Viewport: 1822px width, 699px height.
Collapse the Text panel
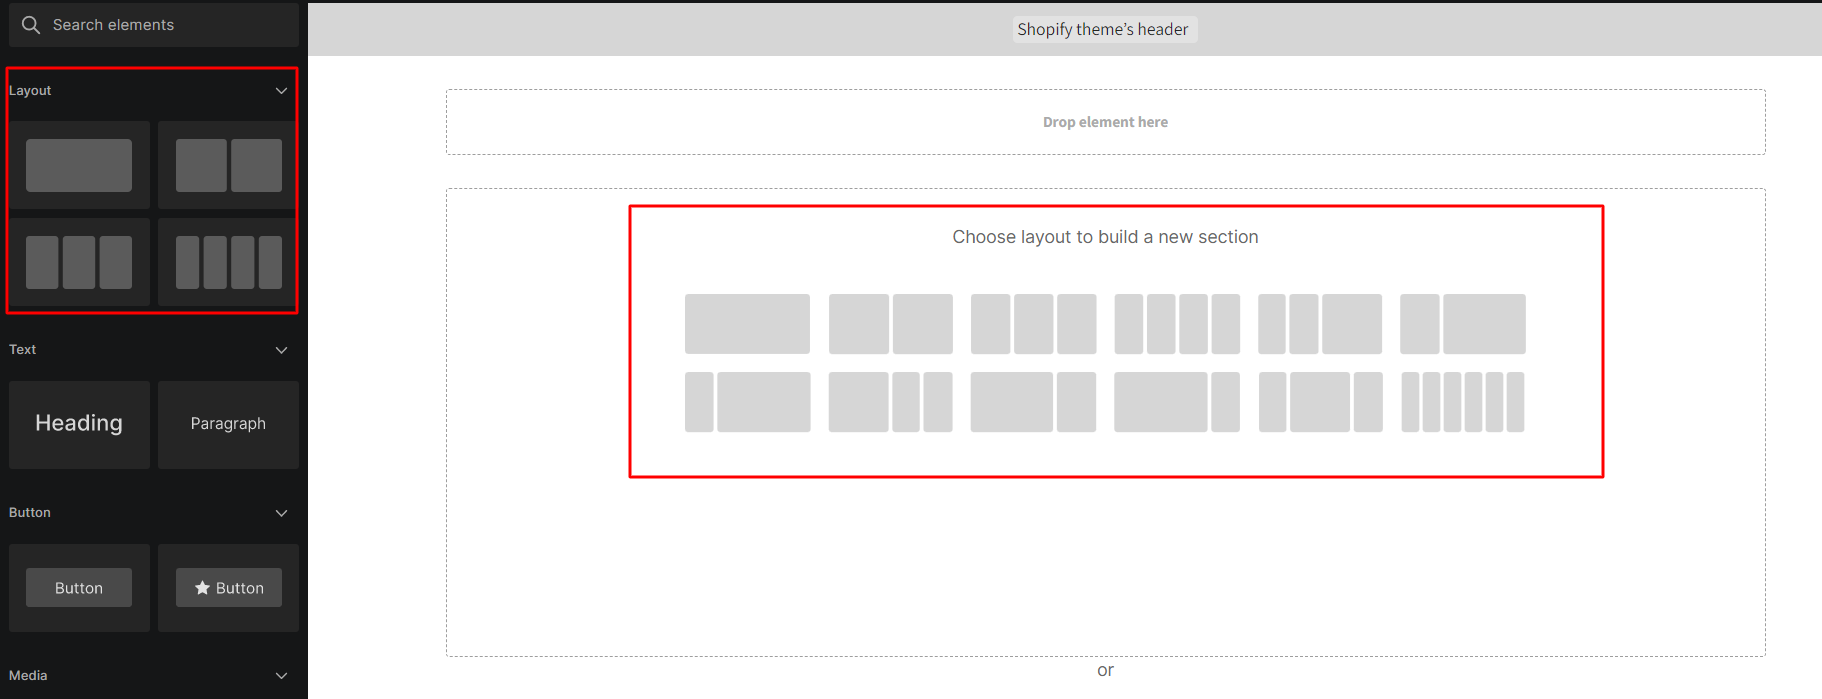[x=281, y=350]
